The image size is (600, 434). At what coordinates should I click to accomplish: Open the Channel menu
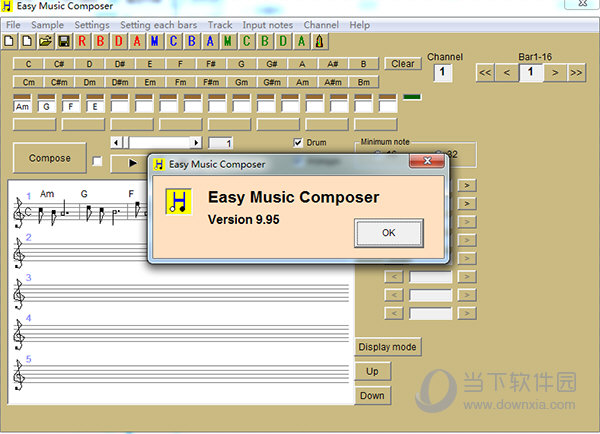[x=321, y=25]
